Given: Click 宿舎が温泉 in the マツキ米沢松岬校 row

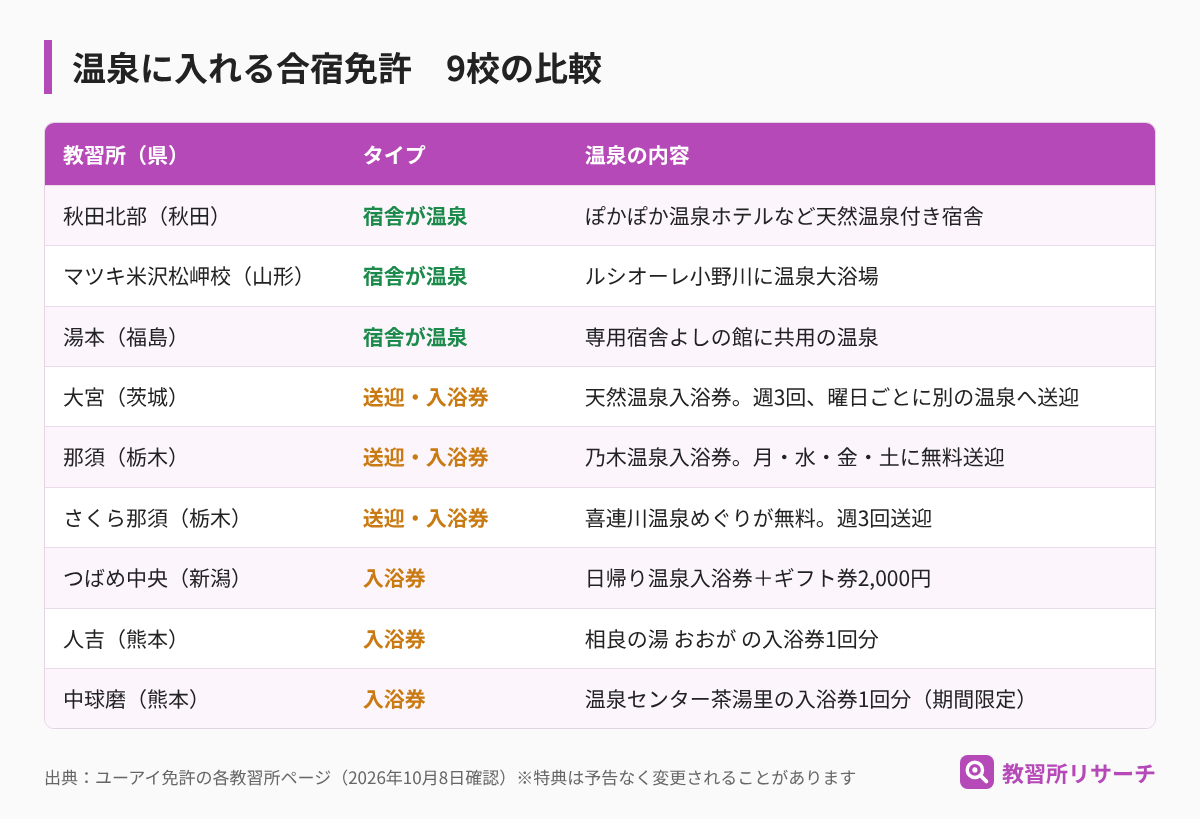Looking at the screenshot, I should [415, 276].
